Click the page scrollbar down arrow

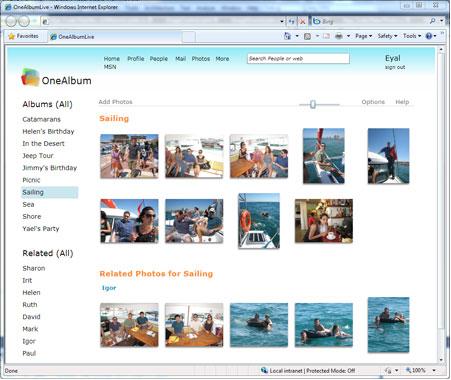click(x=441, y=360)
